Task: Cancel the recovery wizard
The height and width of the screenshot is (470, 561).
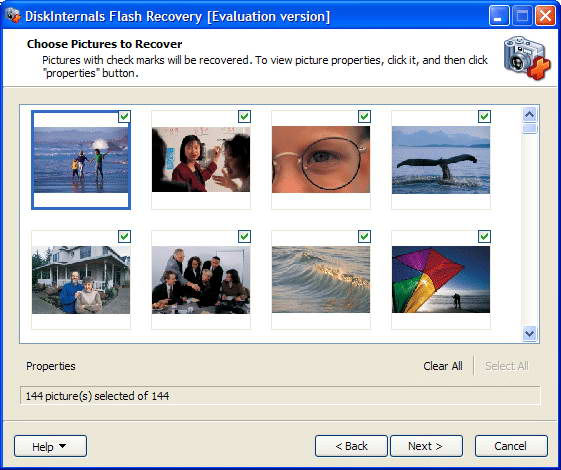Action: coord(511,446)
